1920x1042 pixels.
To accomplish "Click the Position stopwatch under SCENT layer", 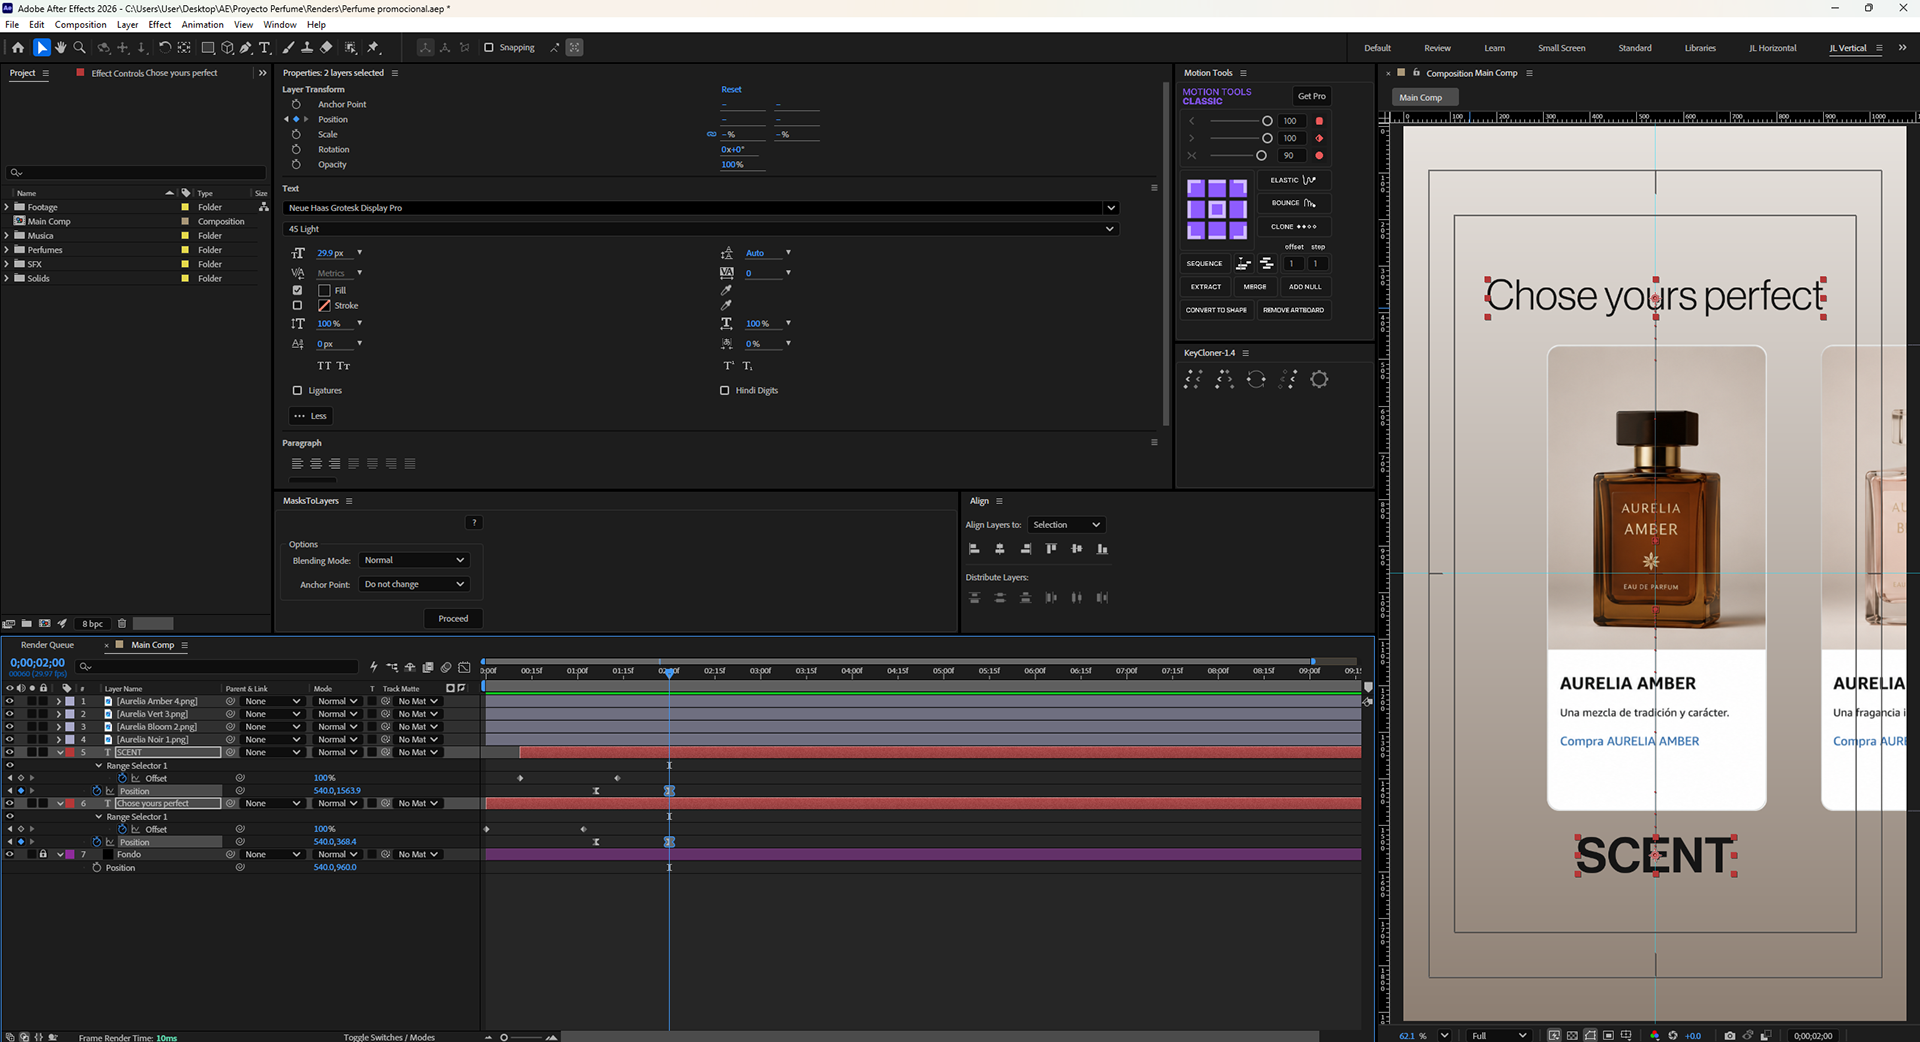I will pyautogui.click(x=97, y=791).
